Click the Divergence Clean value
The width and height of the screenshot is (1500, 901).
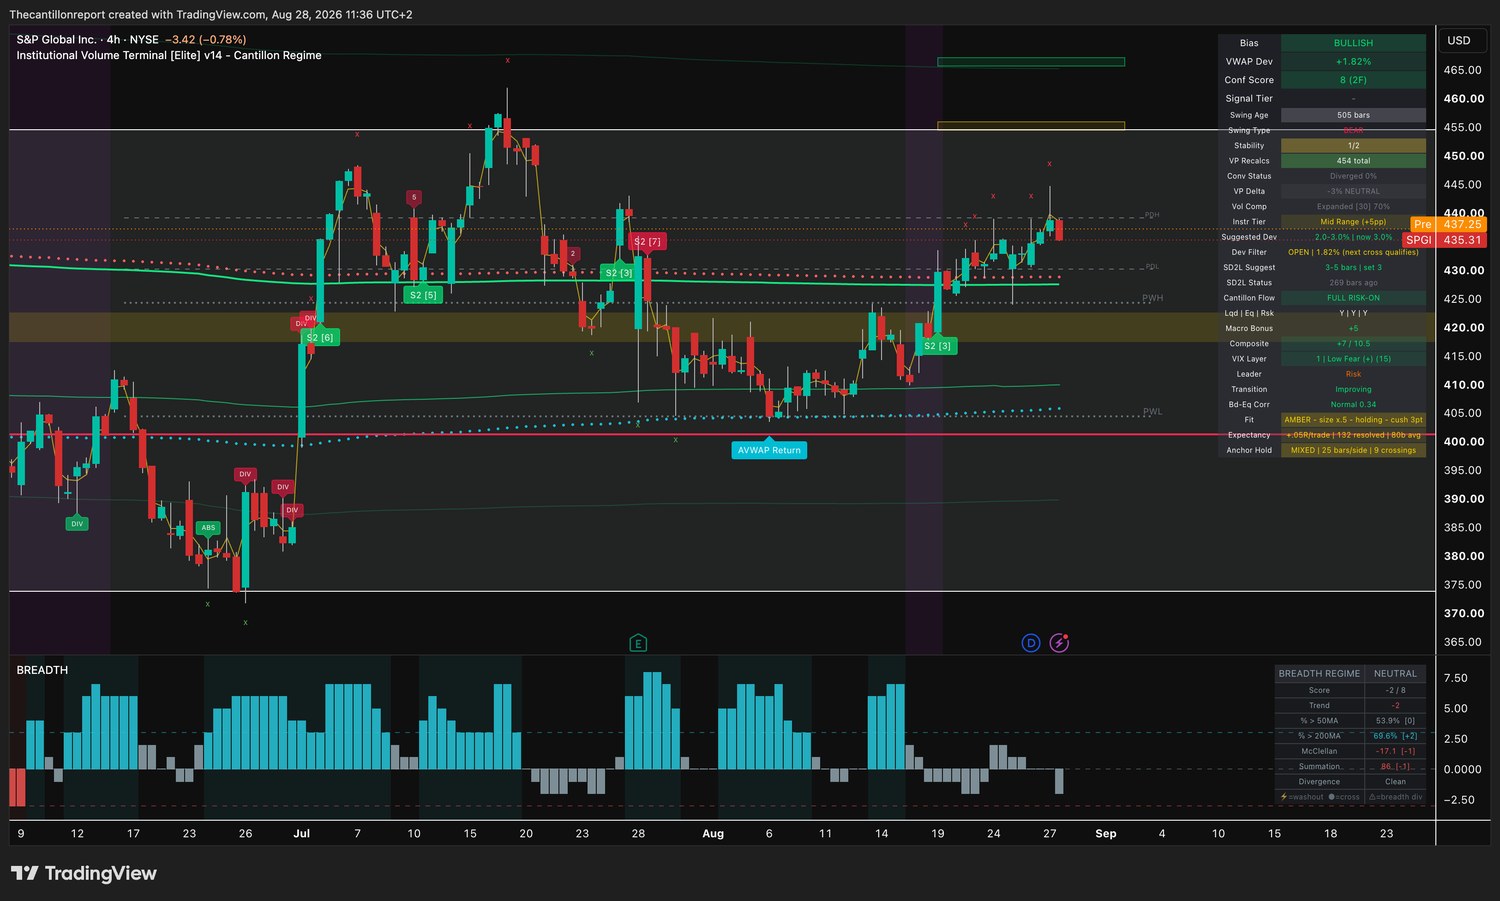(x=1395, y=782)
